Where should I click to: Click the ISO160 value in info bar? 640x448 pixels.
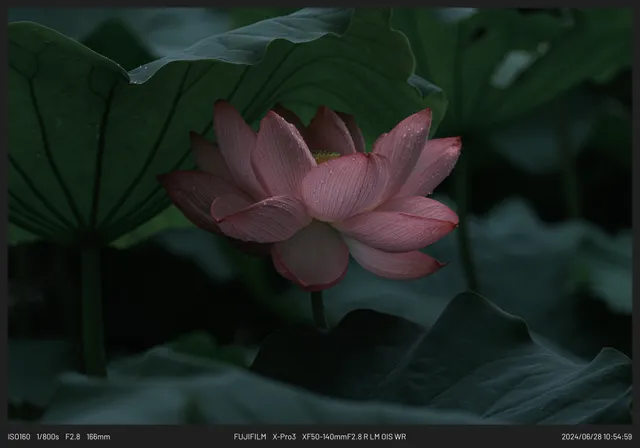click(19, 437)
